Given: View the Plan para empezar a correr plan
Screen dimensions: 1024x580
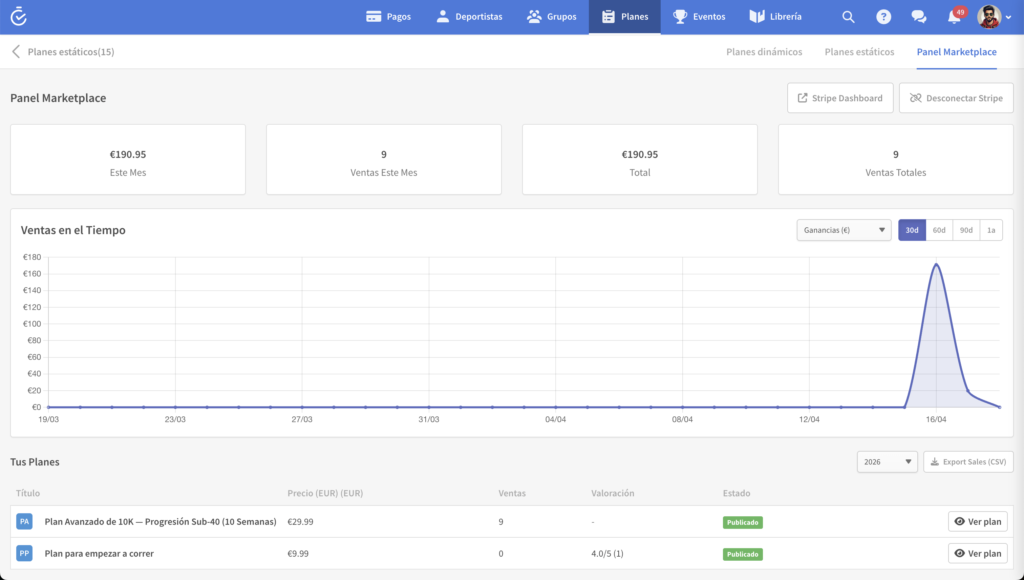Looking at the screenshot, I should (x=977, y=553).
